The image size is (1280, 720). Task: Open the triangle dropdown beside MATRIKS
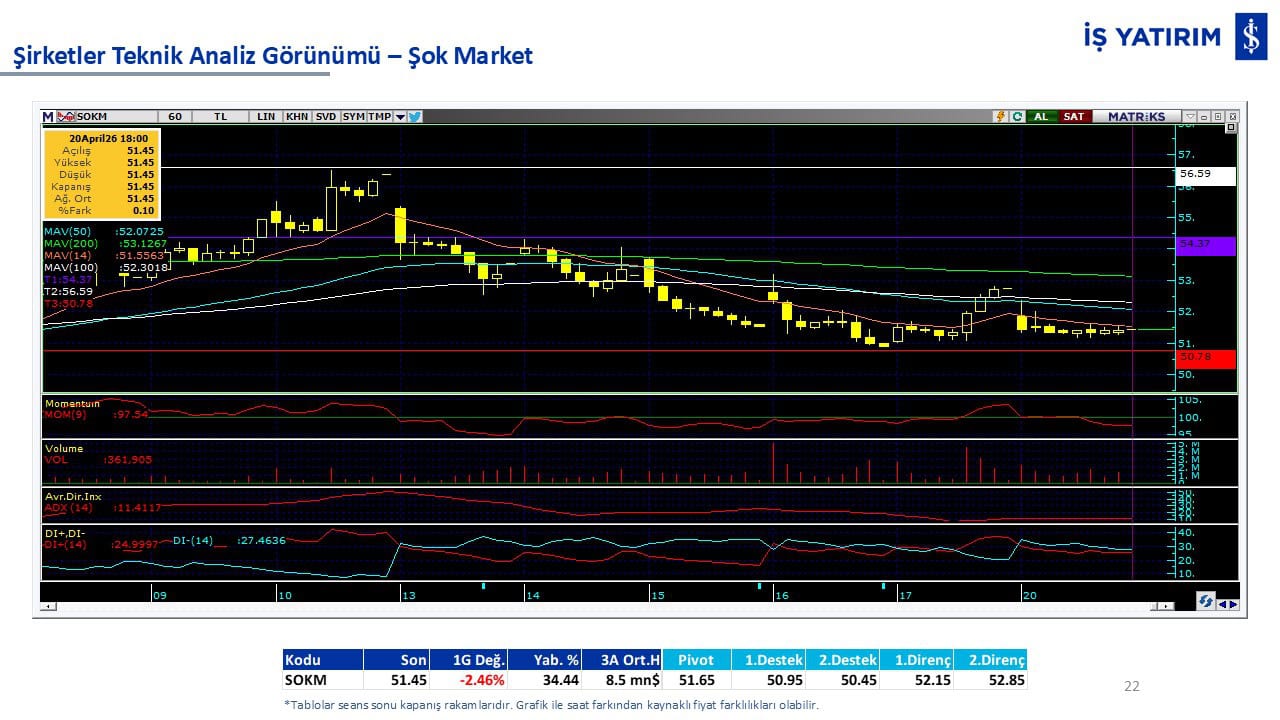[1189, 116]
